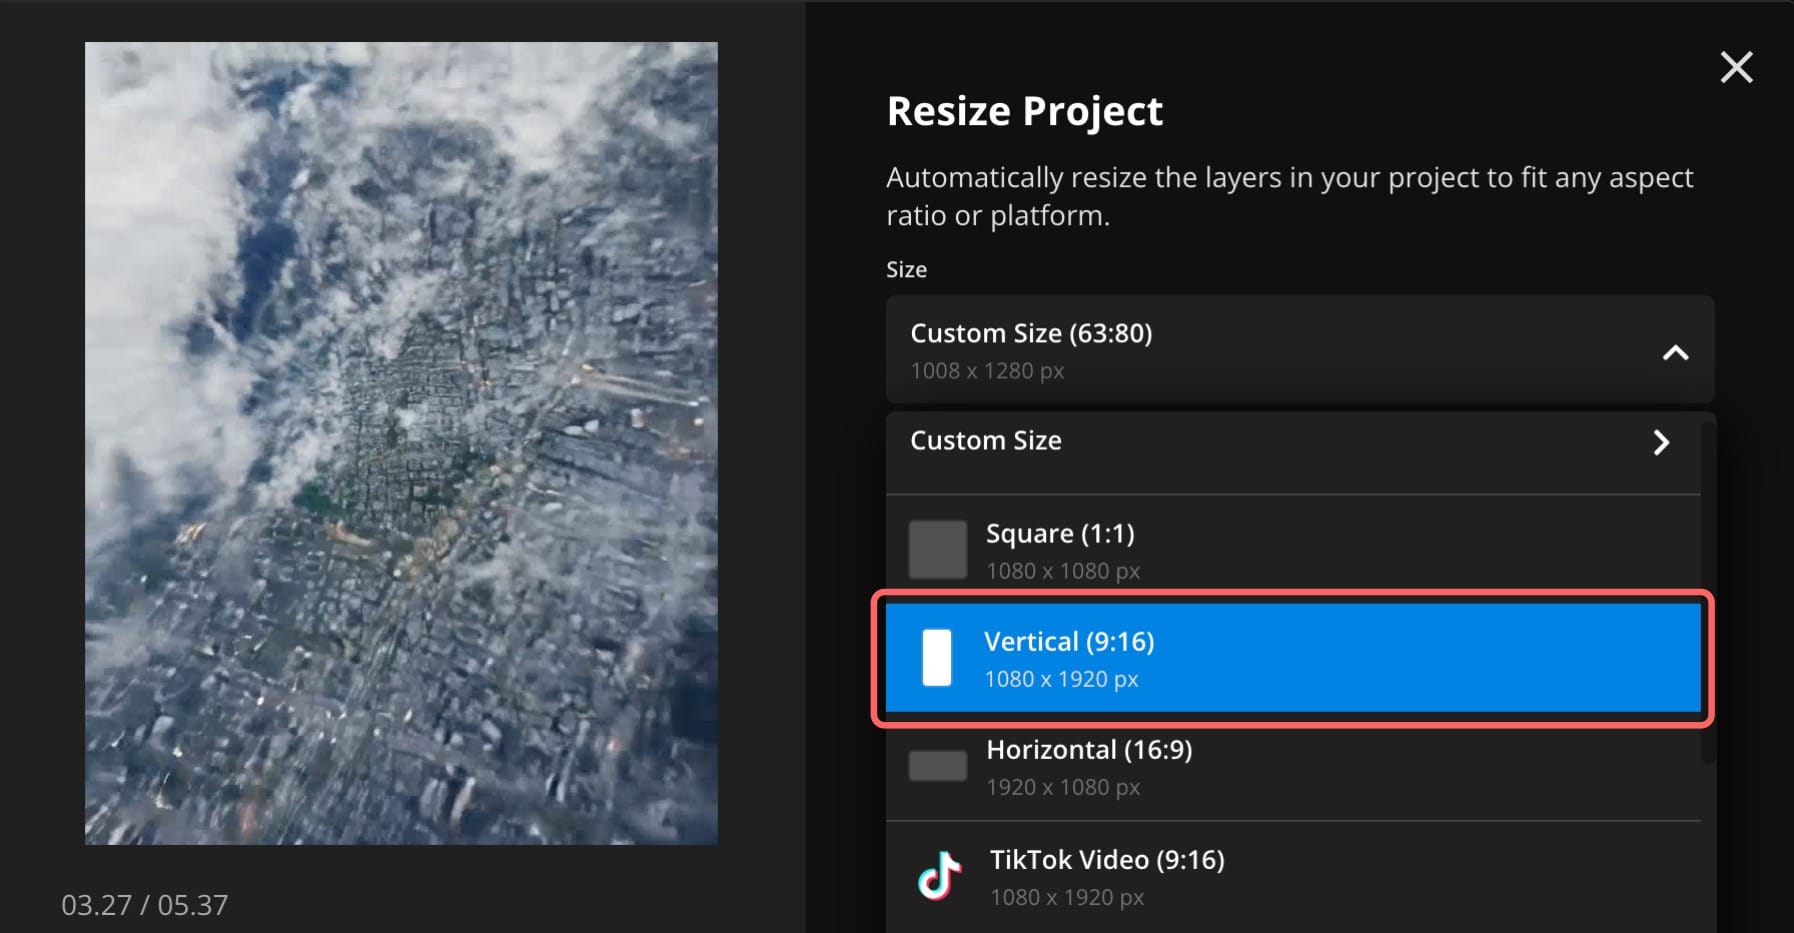Screen dimensions: 1794x933
Task: Click the Resize Project heading
Action: [x=1023, y=110]
